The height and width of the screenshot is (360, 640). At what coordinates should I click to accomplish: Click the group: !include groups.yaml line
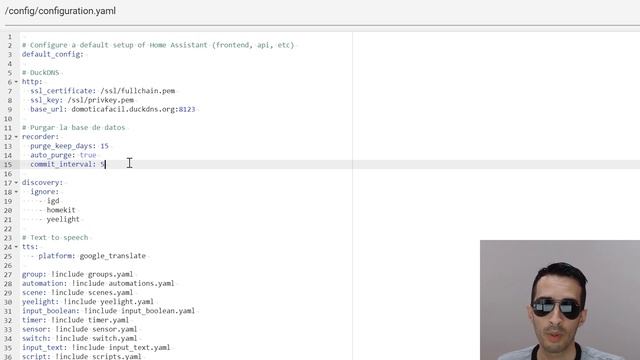(78, 274)
